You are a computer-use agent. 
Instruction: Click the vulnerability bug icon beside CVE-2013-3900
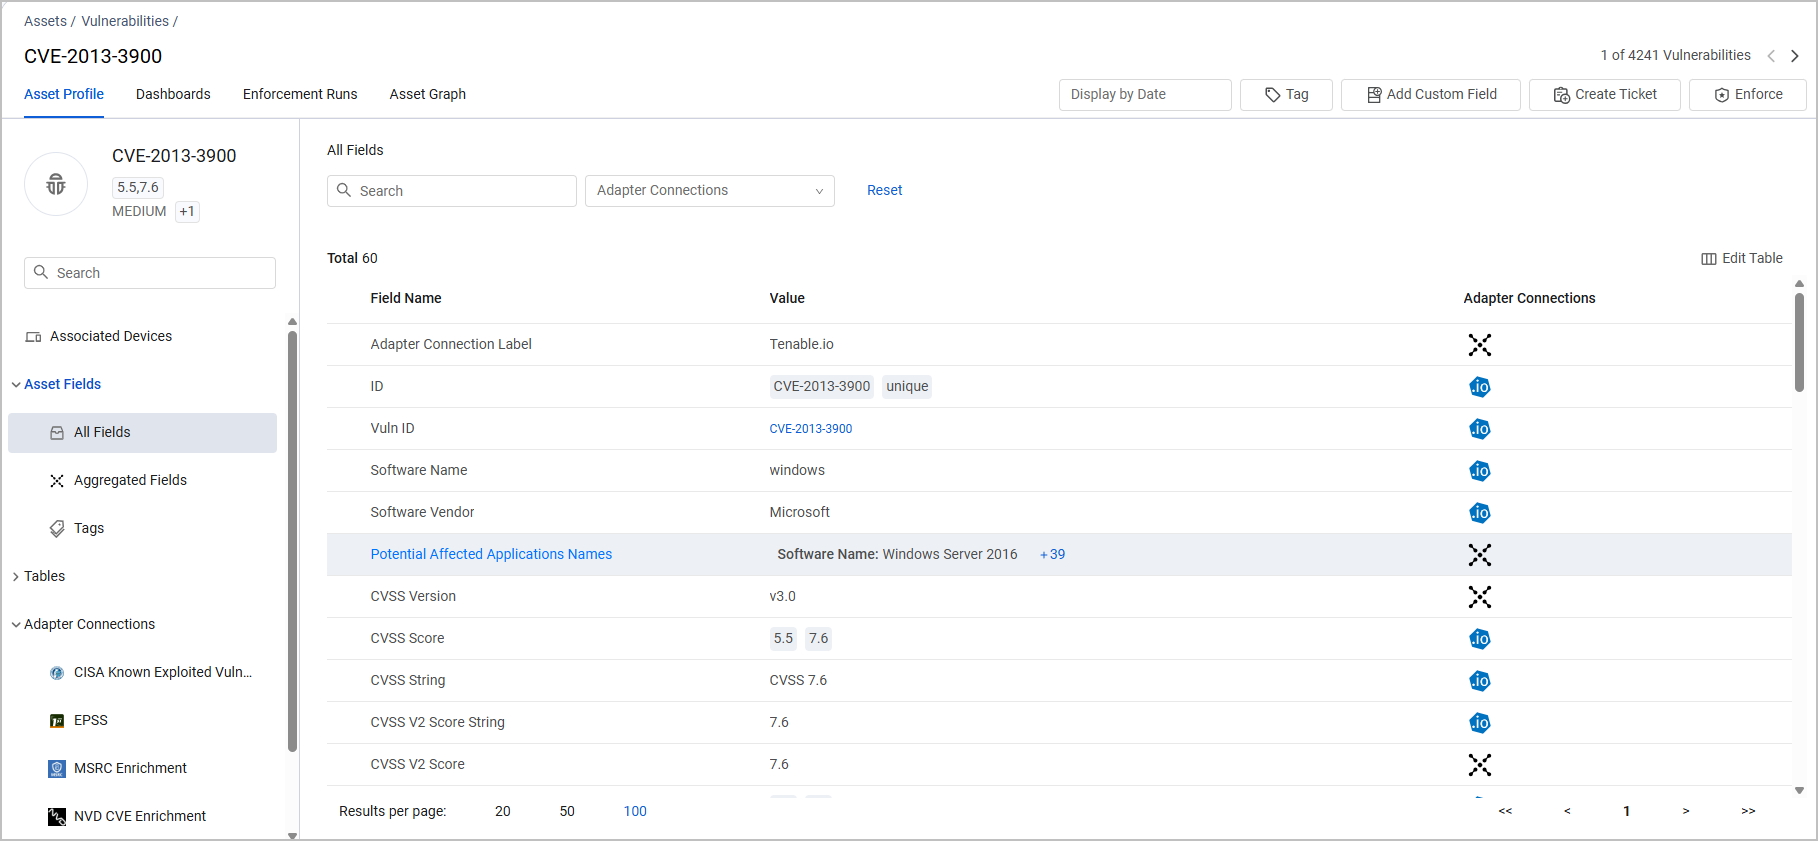(x=56, y=184)
